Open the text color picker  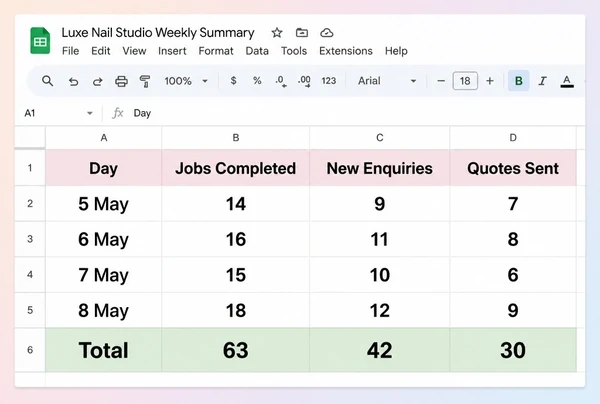click(567, 81)
